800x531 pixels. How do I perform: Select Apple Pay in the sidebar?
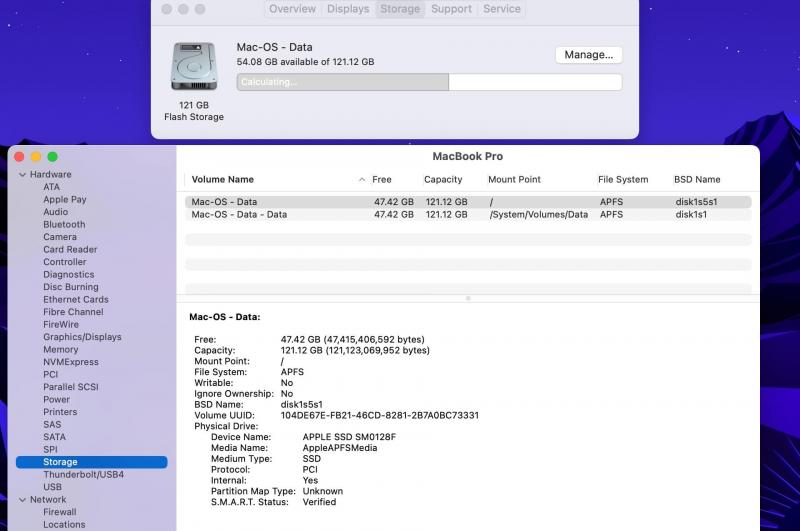(64, 199)
